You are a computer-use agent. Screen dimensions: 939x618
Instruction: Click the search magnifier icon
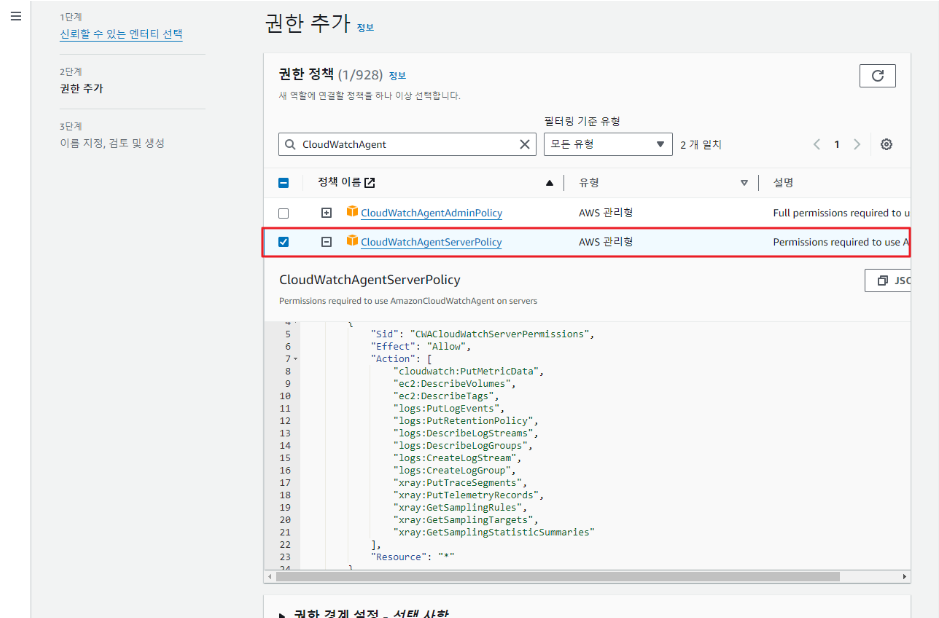click(290, 144)
